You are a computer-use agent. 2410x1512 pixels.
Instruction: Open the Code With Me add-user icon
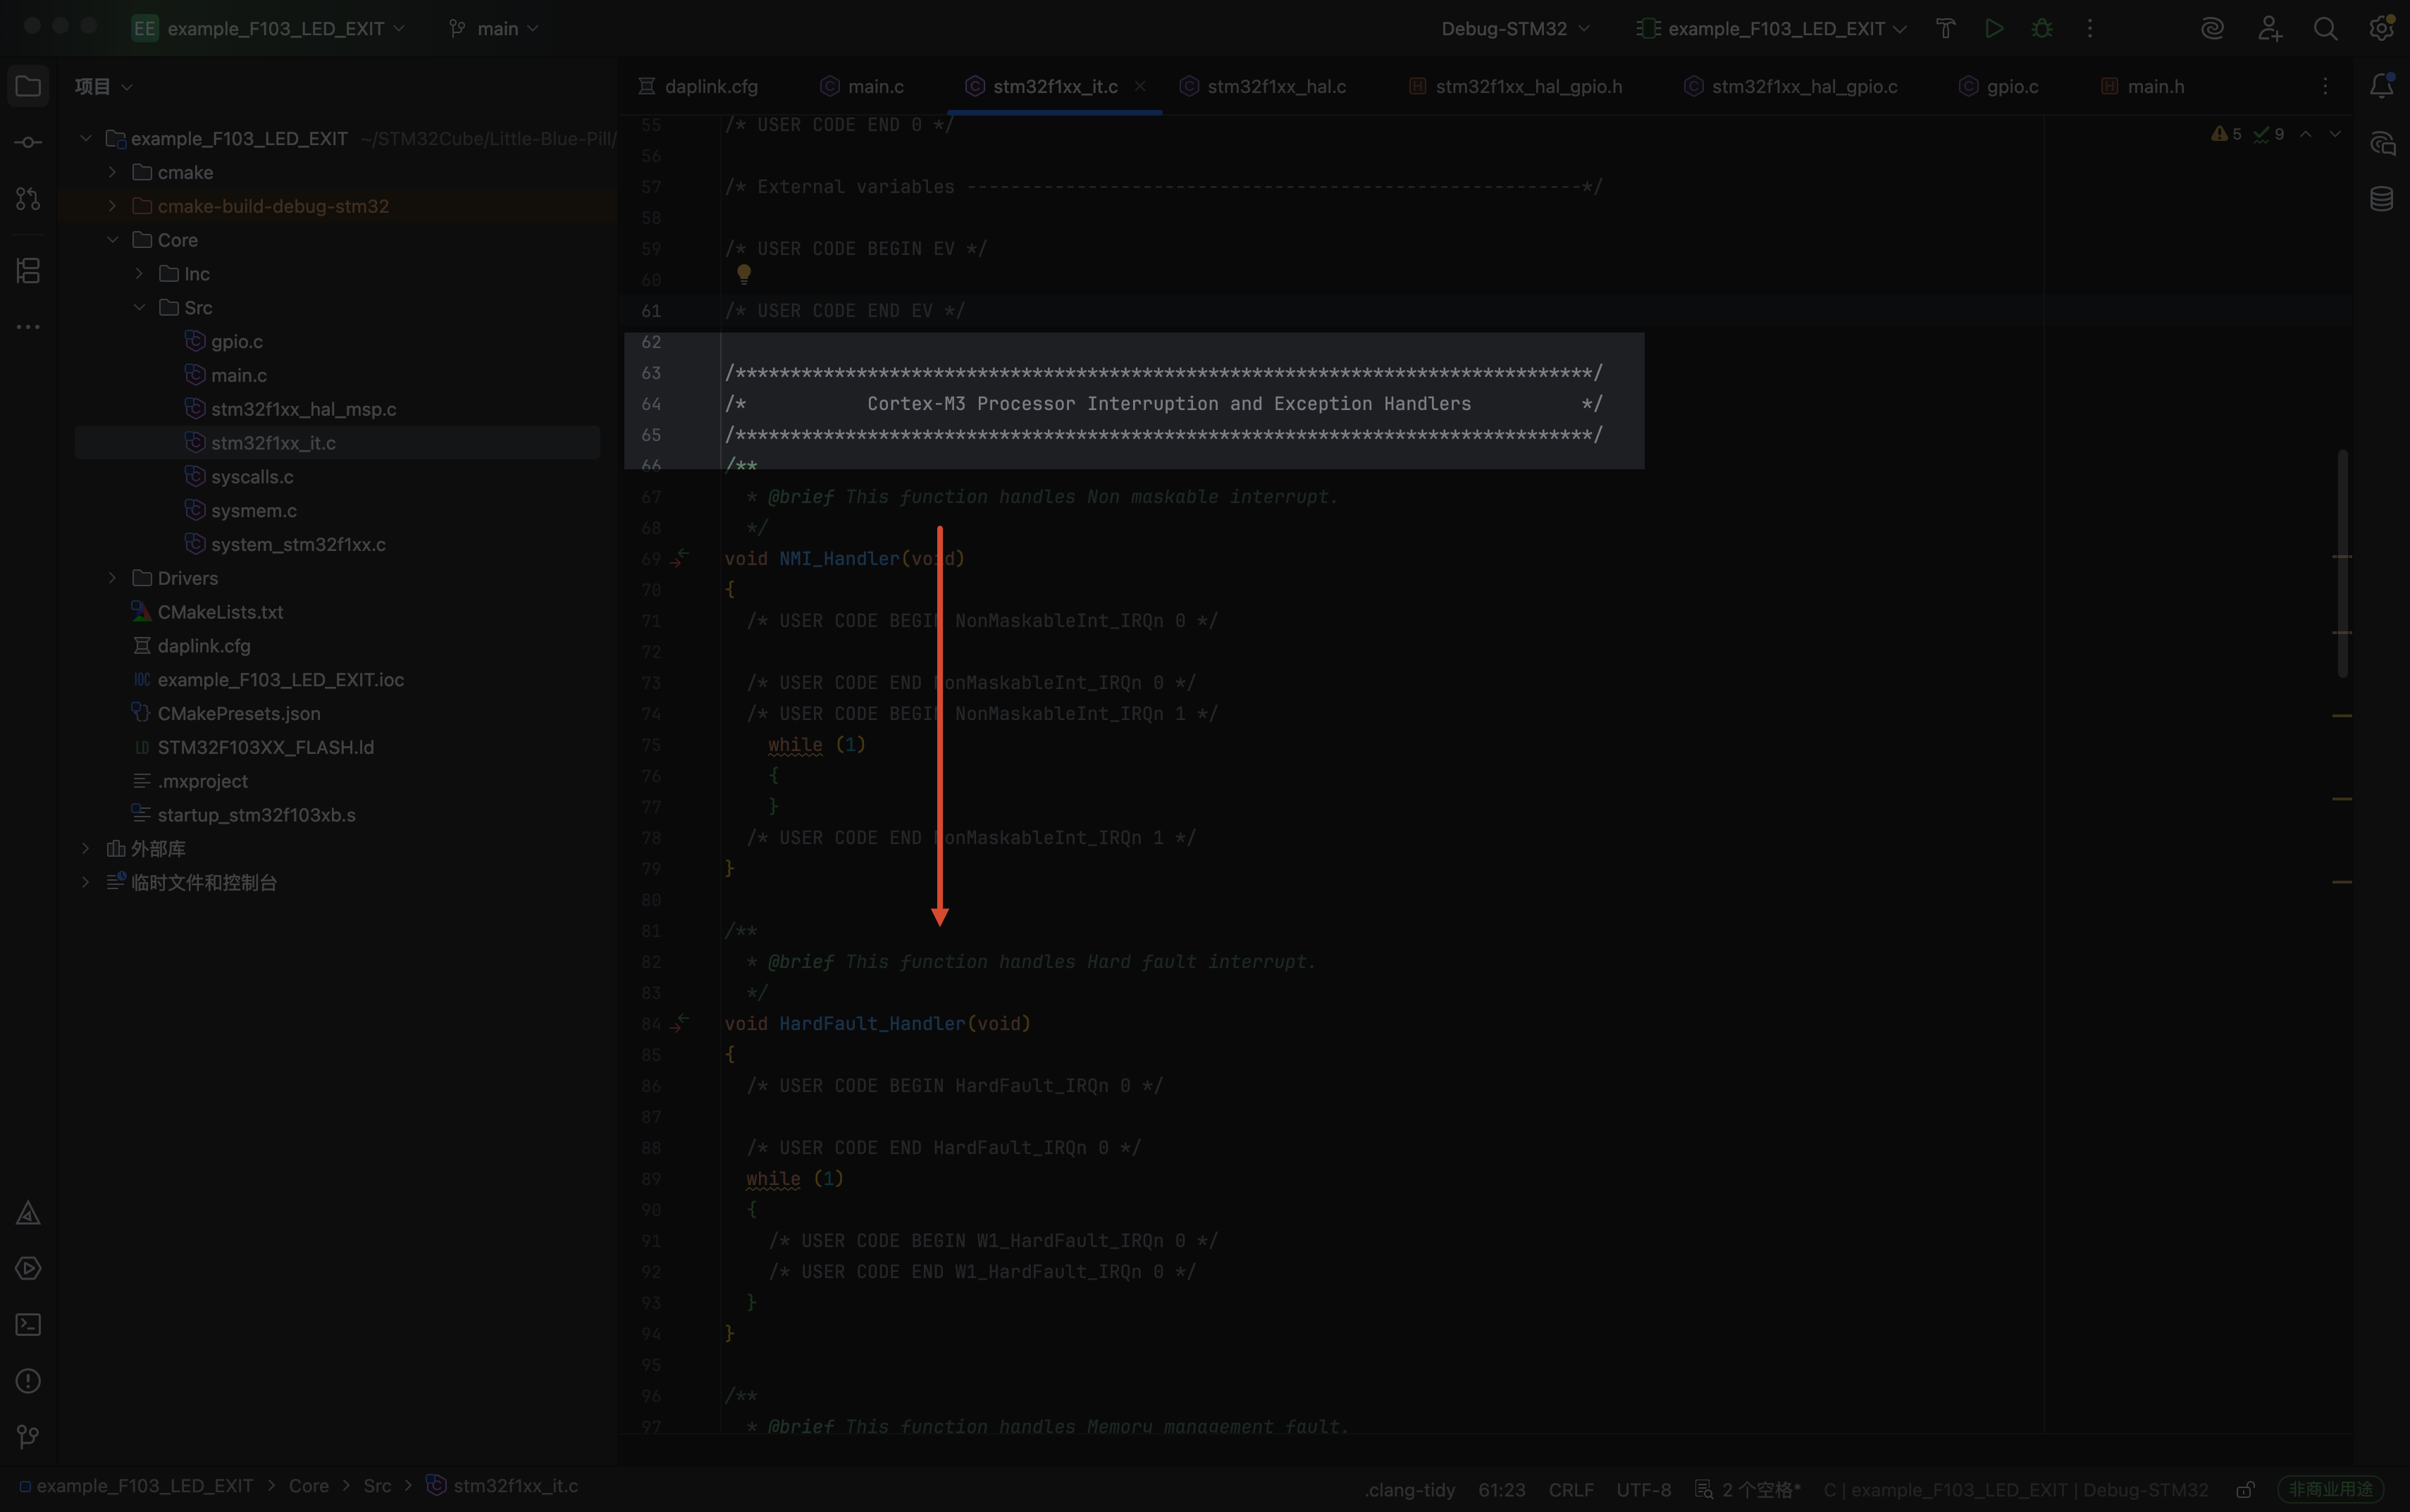click(x=2270, y=28)
